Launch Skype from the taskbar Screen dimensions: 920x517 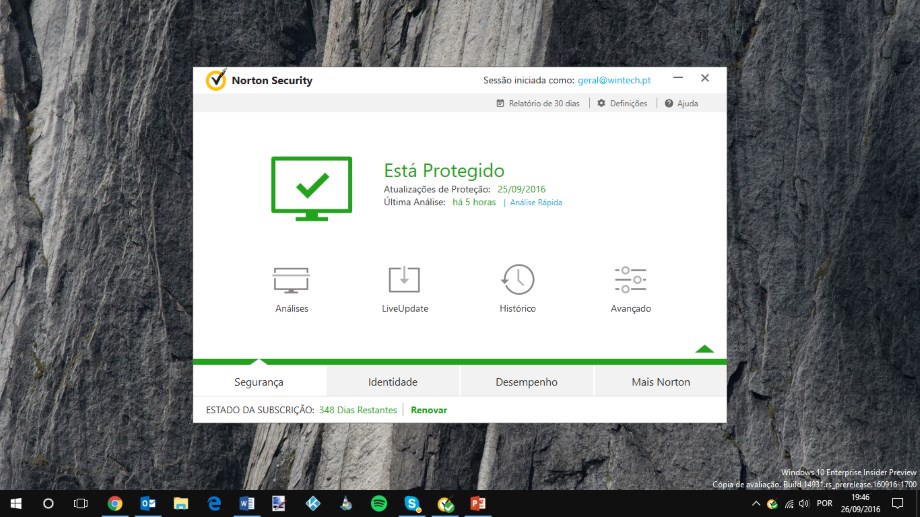point(412,503)
